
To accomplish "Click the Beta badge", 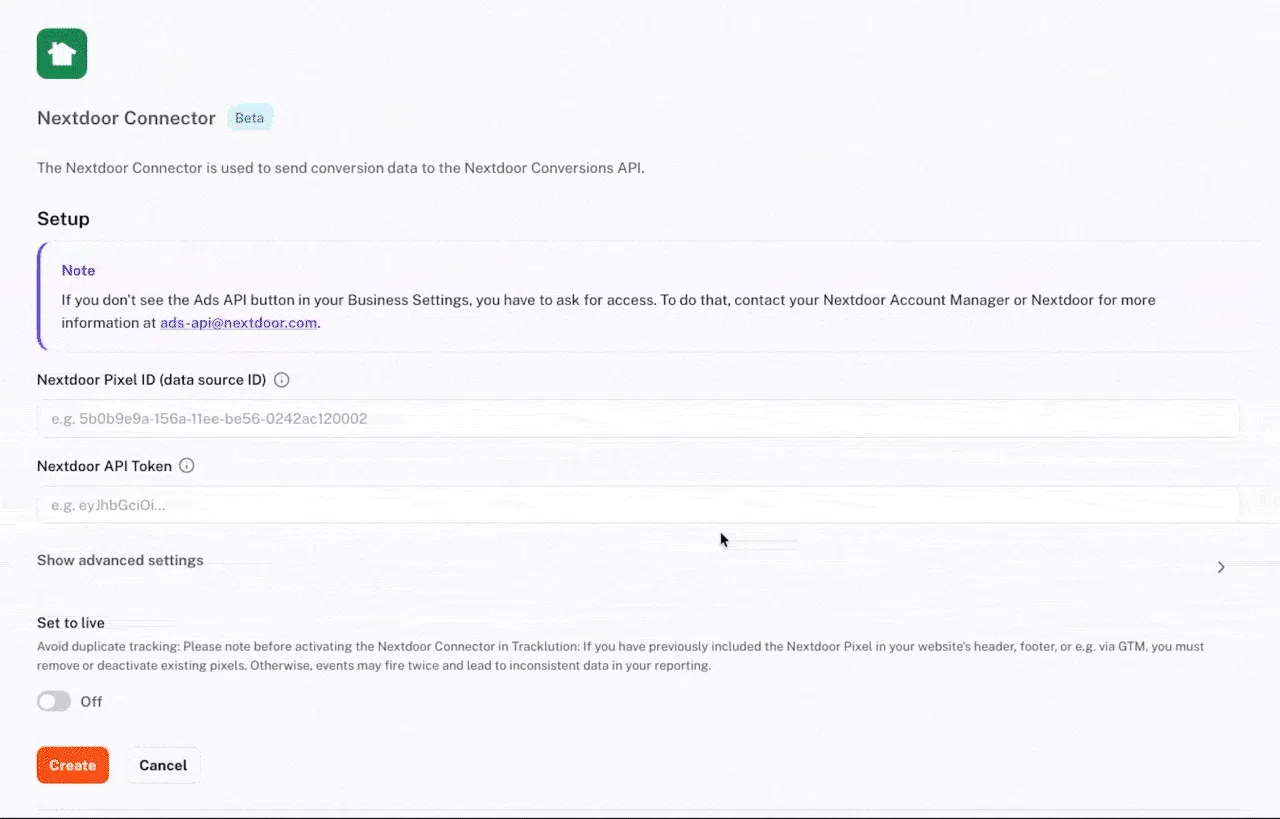I will point(250,118).
